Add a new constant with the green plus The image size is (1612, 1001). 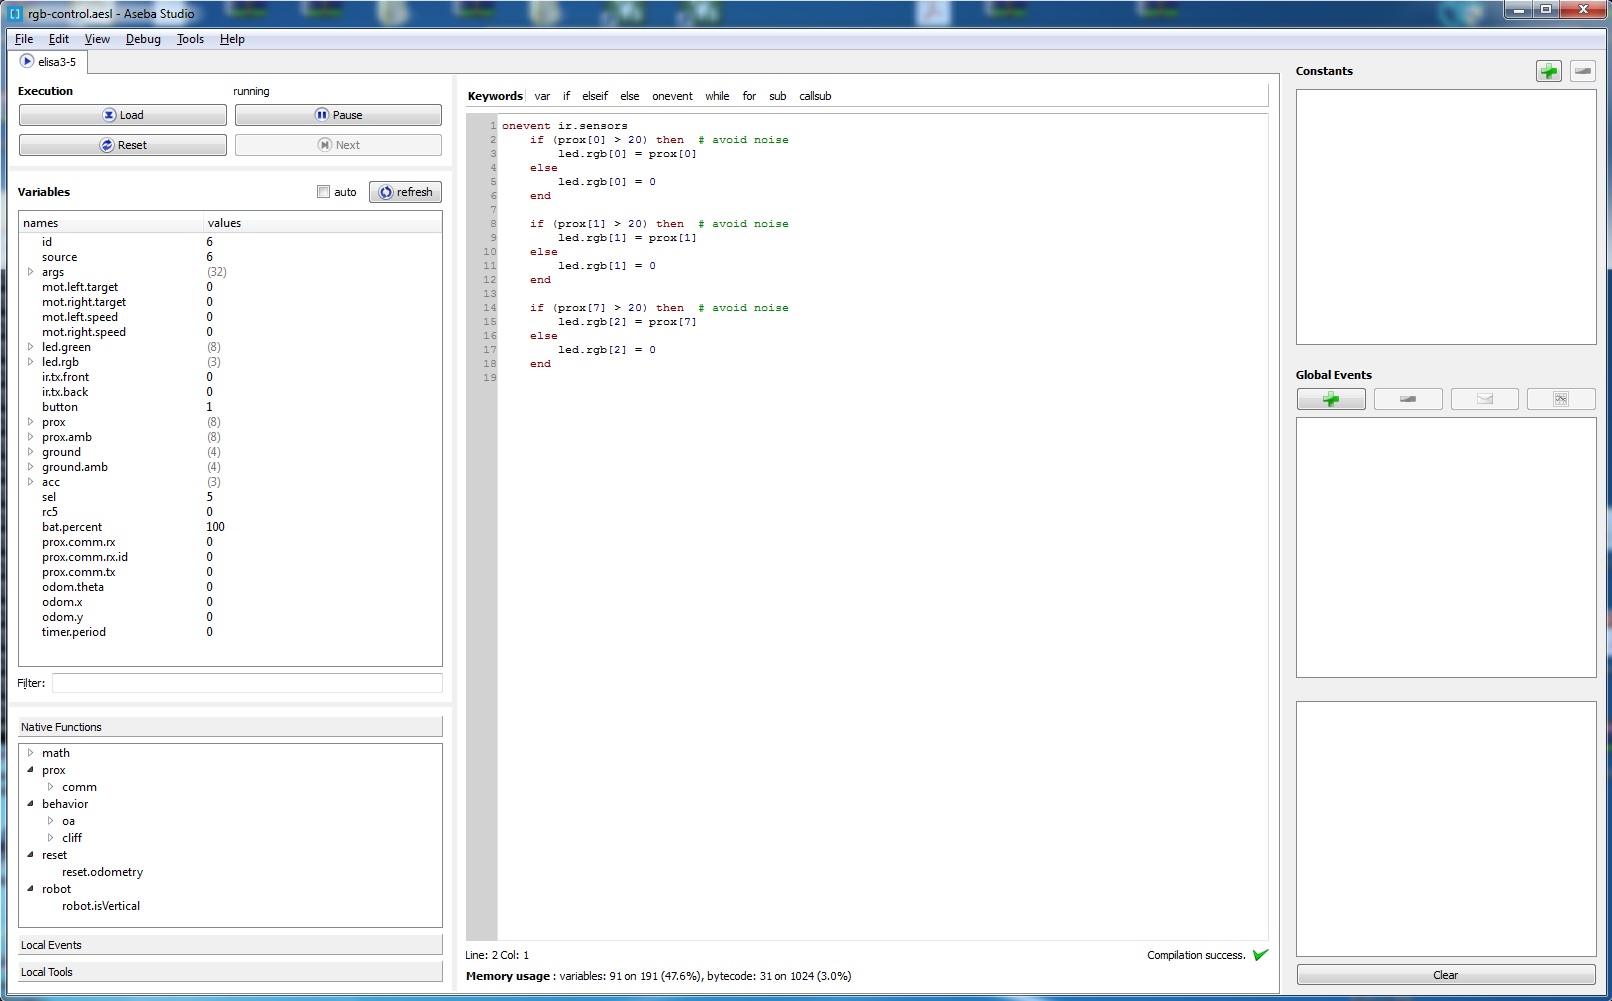(x=1548, y=71)
